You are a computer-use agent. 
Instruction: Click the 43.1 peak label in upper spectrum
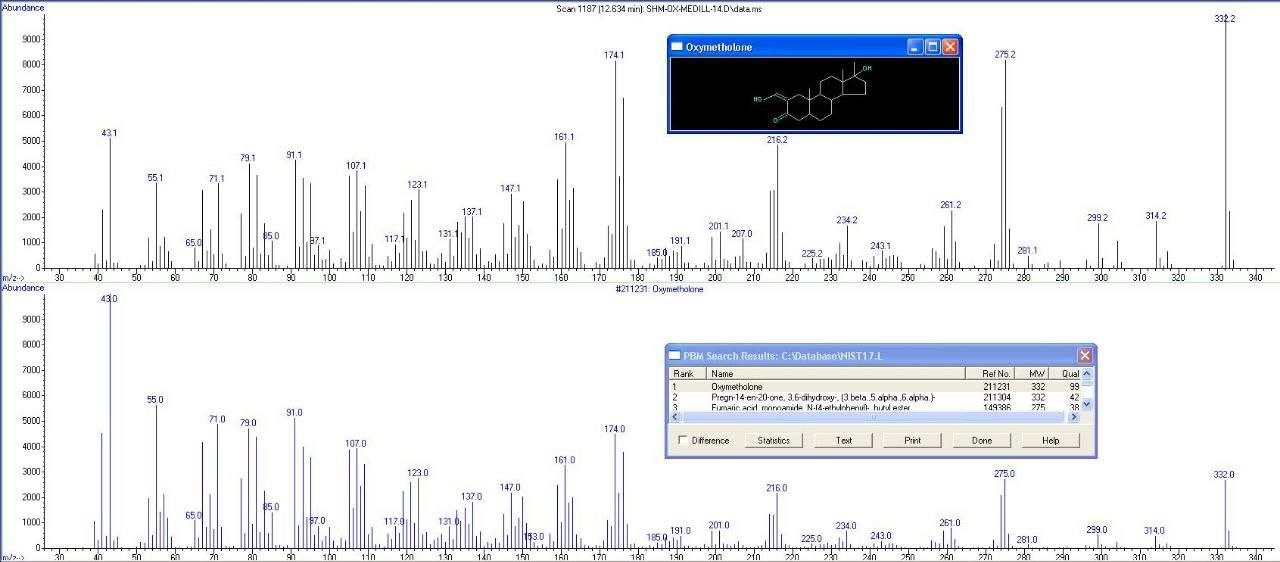(109, 133)
